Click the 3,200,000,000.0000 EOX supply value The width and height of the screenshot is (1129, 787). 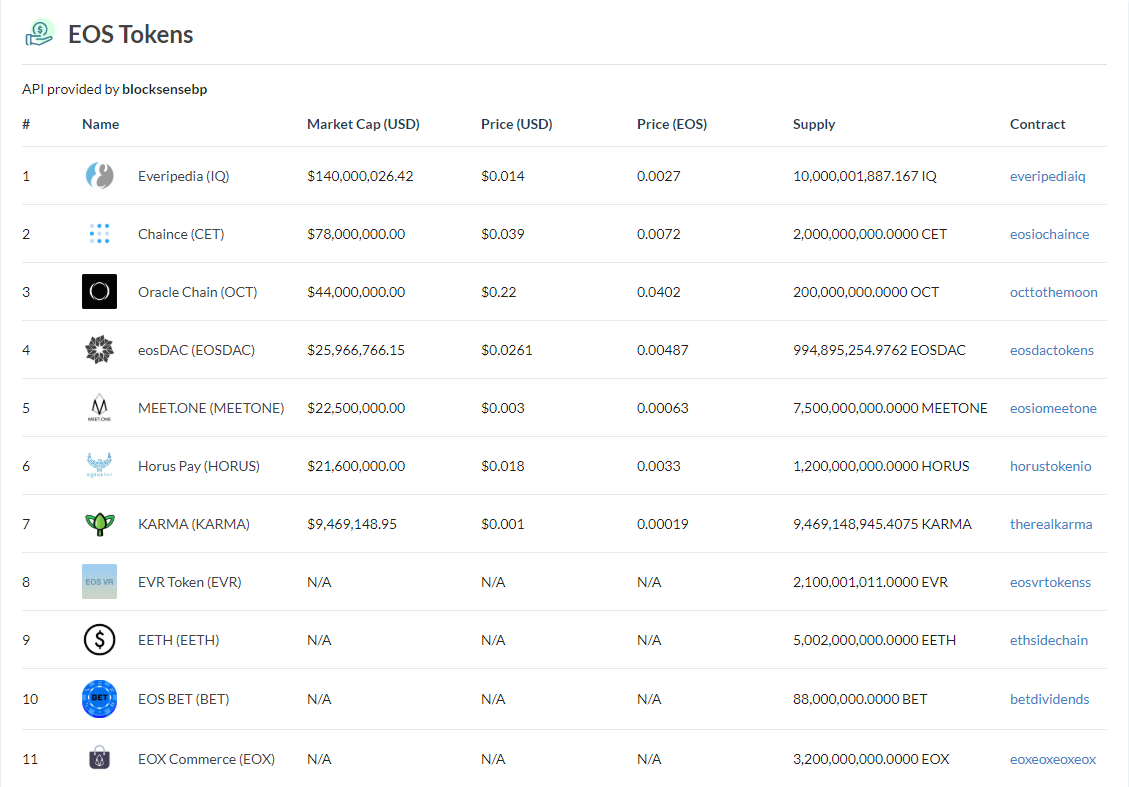[x=871, y=759]
